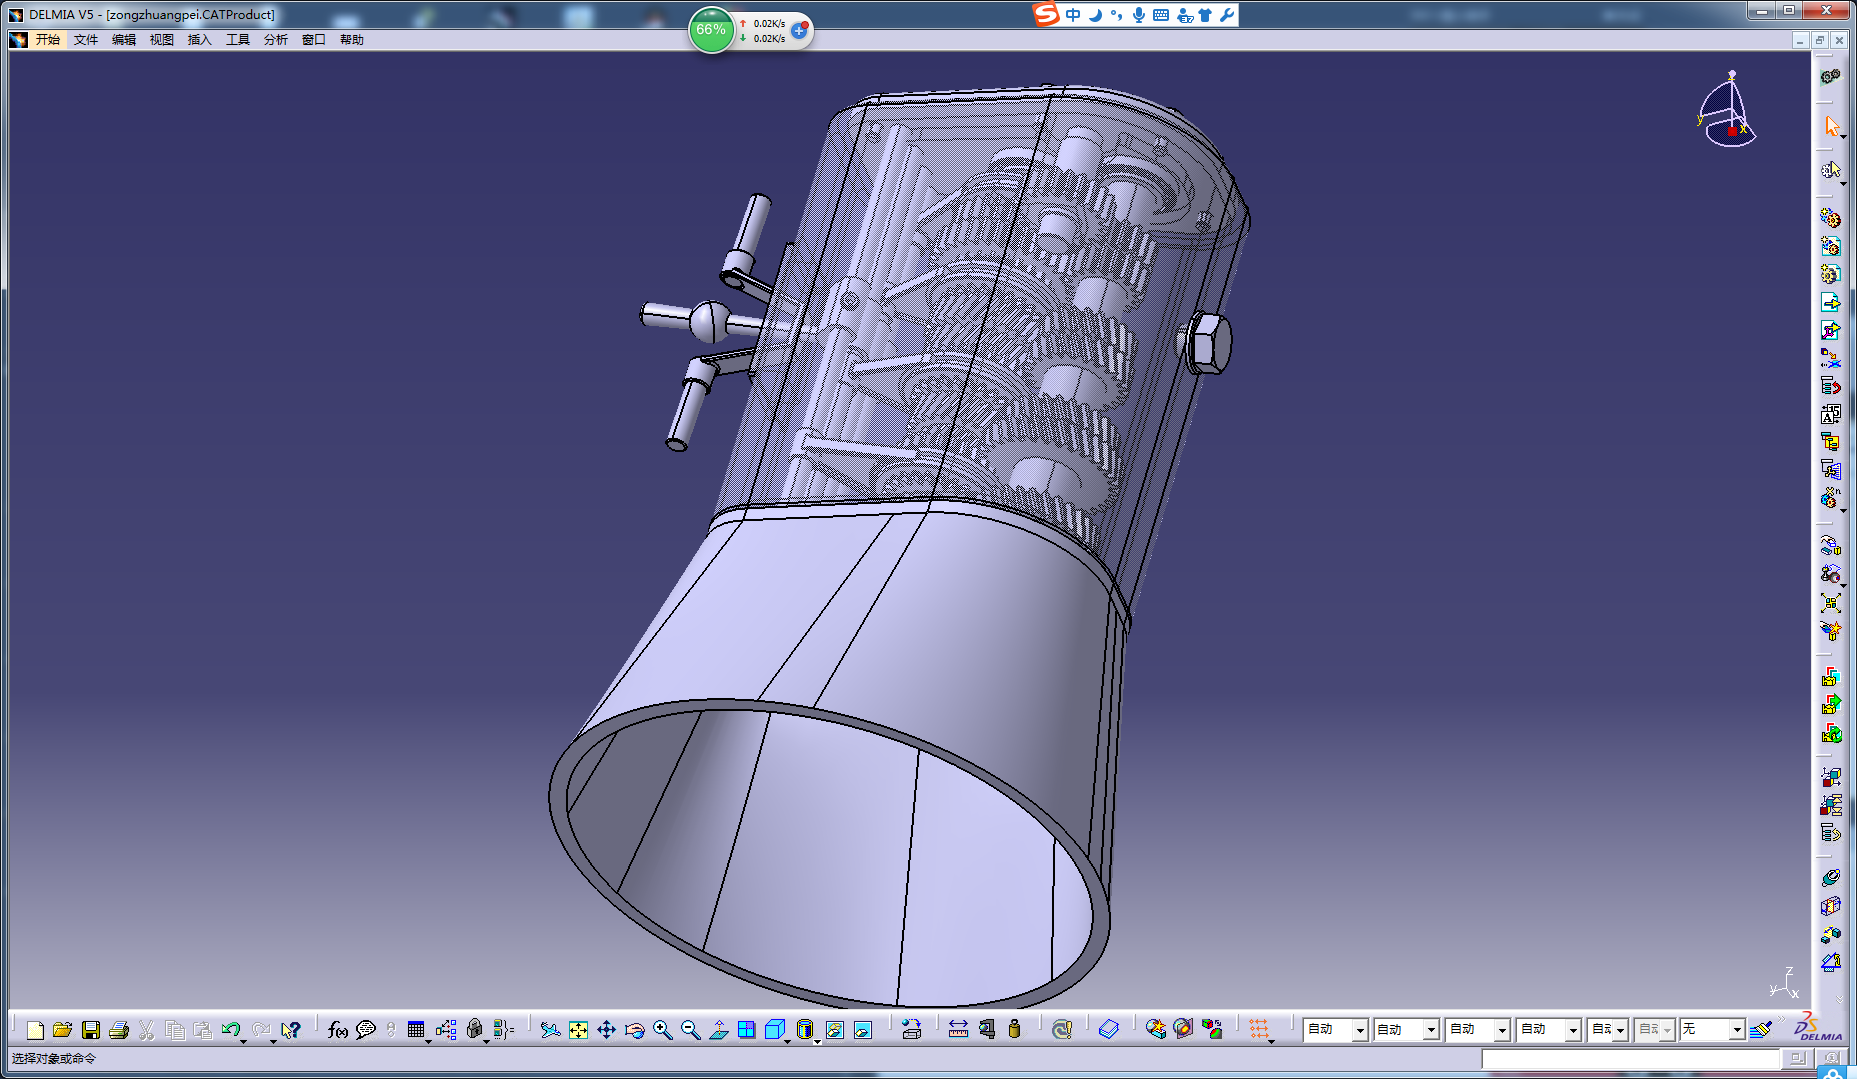Zoom in with magnifier plus
Image resolution: width=1857 pixels, height=1079 pixels.
[x=662, y=1029]
